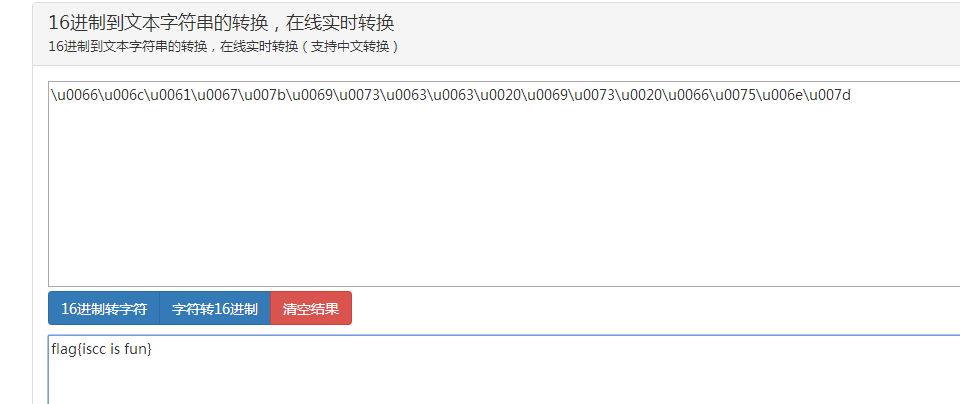This screenshot has height=404, width=960.
Task: Click the word iscc in the output
Action: pyautogui.click(x=93, y=350)
